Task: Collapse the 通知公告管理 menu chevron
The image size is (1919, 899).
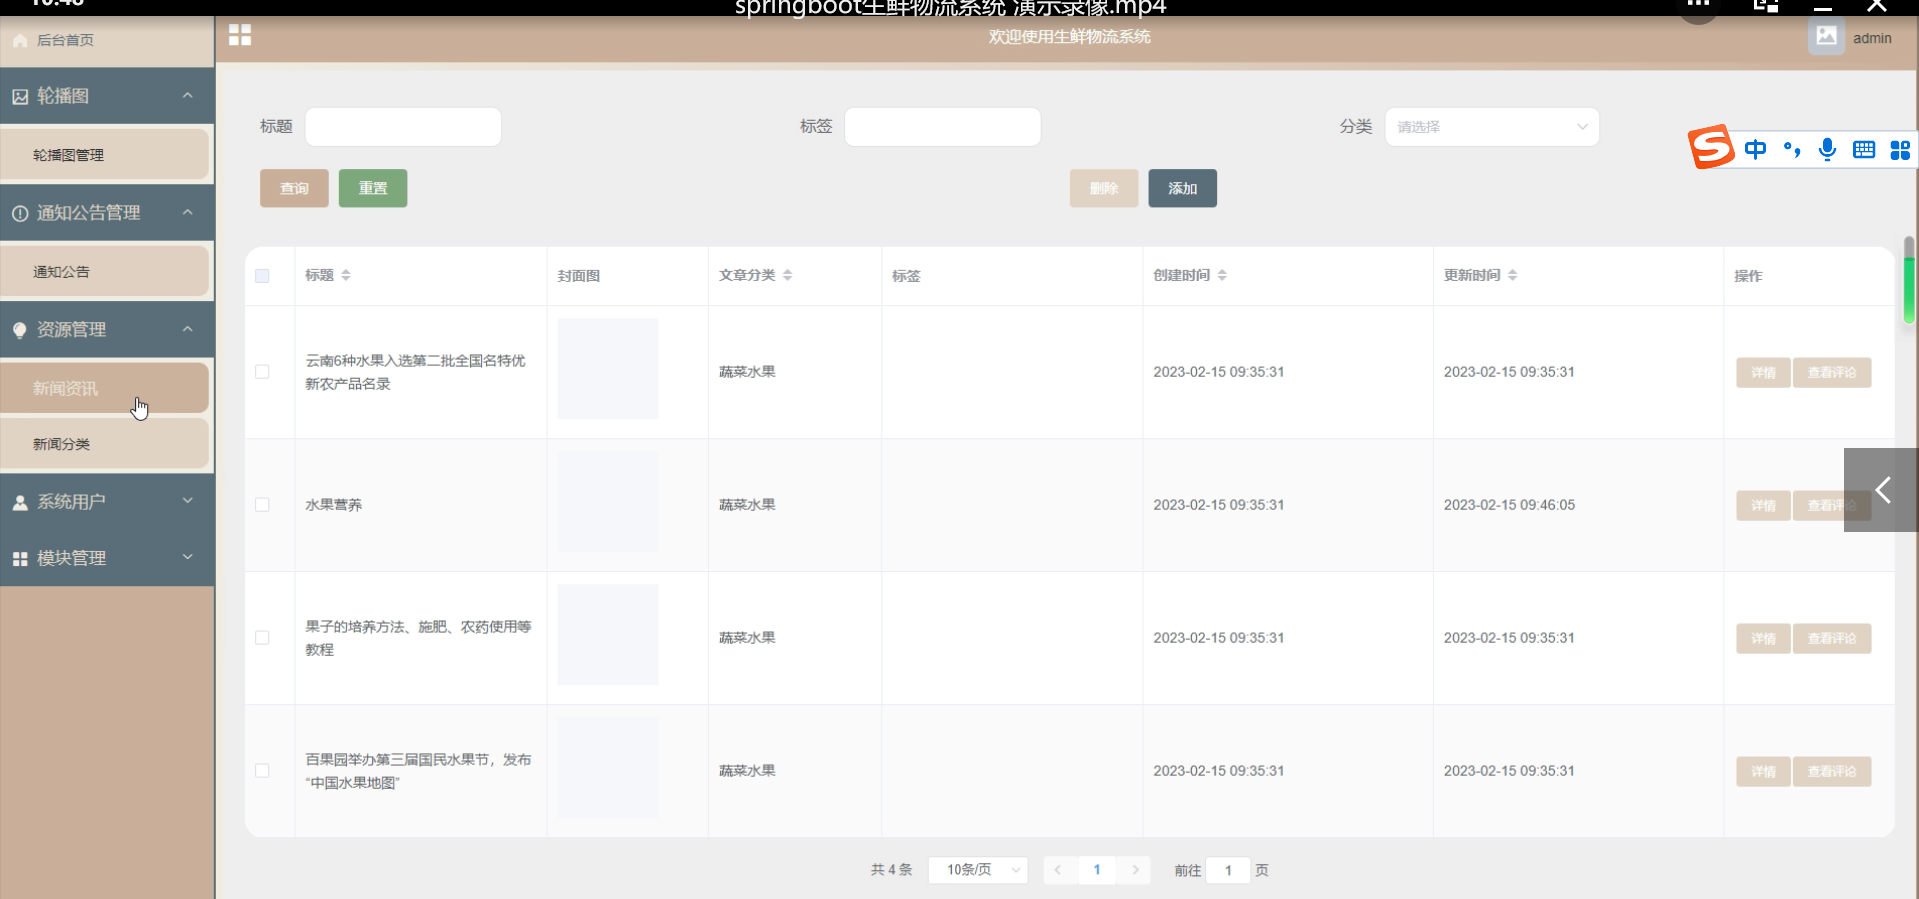Action: [187, 213]
